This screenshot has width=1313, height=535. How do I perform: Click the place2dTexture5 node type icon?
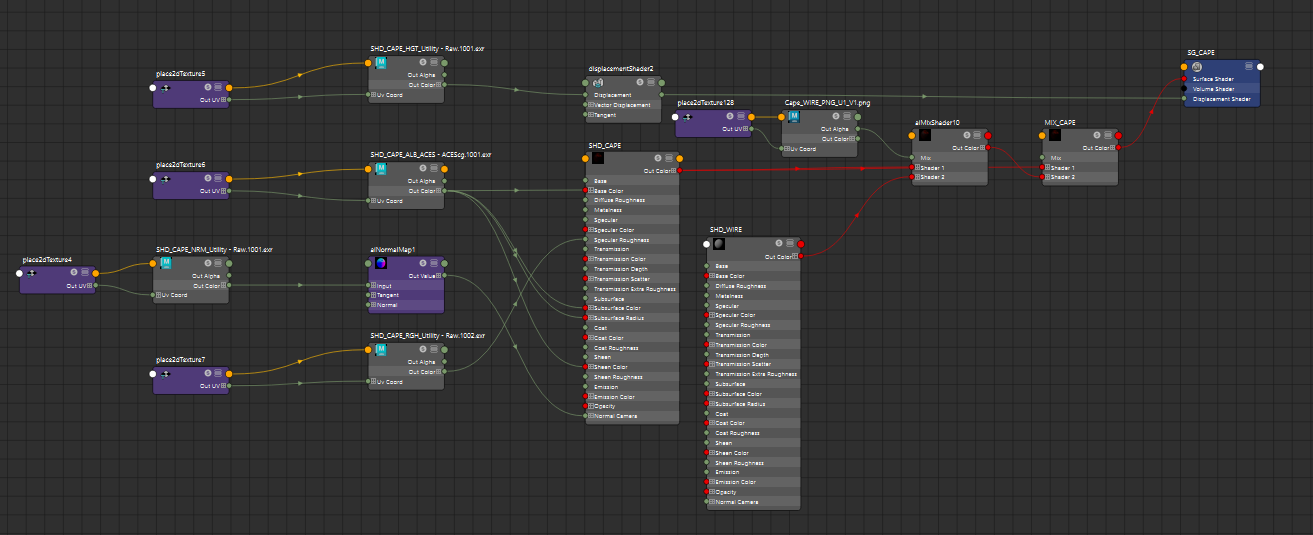pyautogui.click(x=167, y=88)
